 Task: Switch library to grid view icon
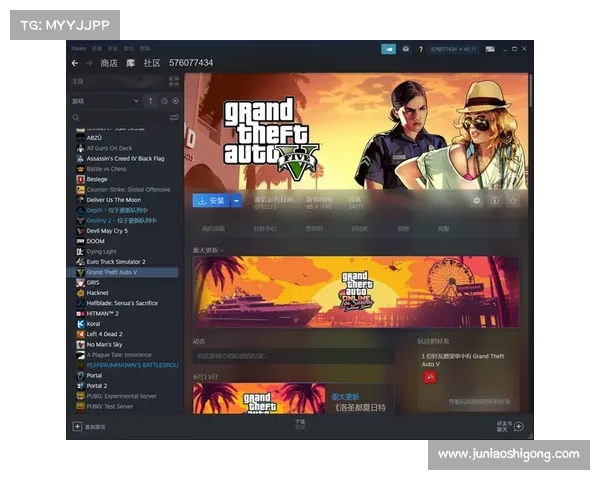(x=174, y=80)
